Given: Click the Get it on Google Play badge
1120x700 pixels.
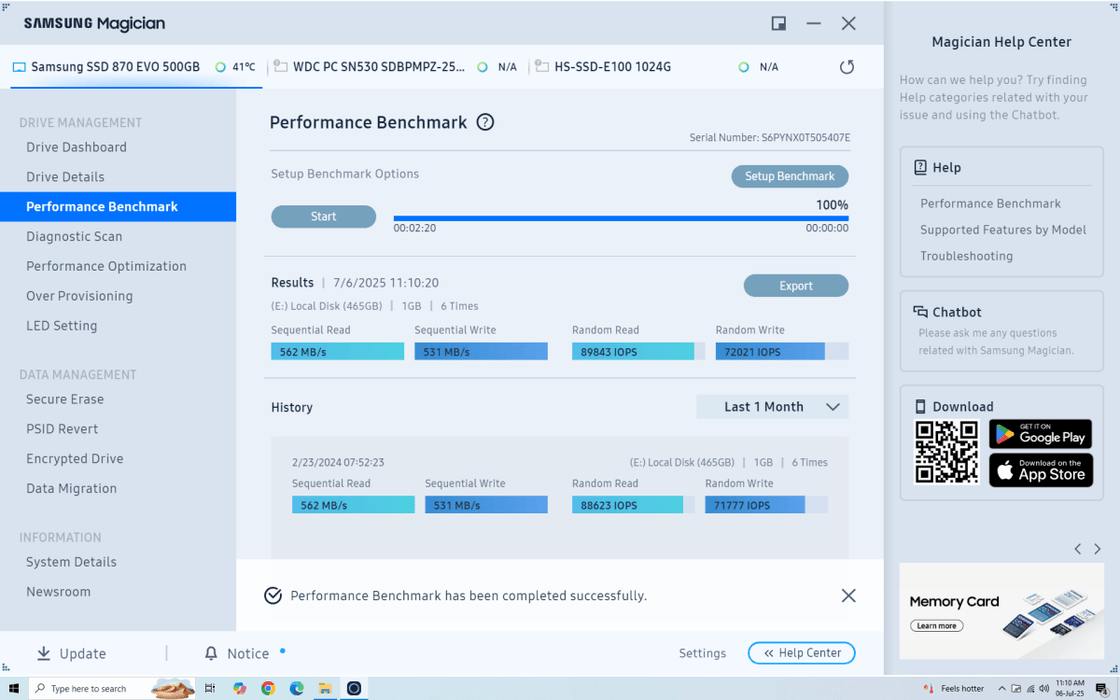Looking at the screenshot, I should coord(1040,434).
